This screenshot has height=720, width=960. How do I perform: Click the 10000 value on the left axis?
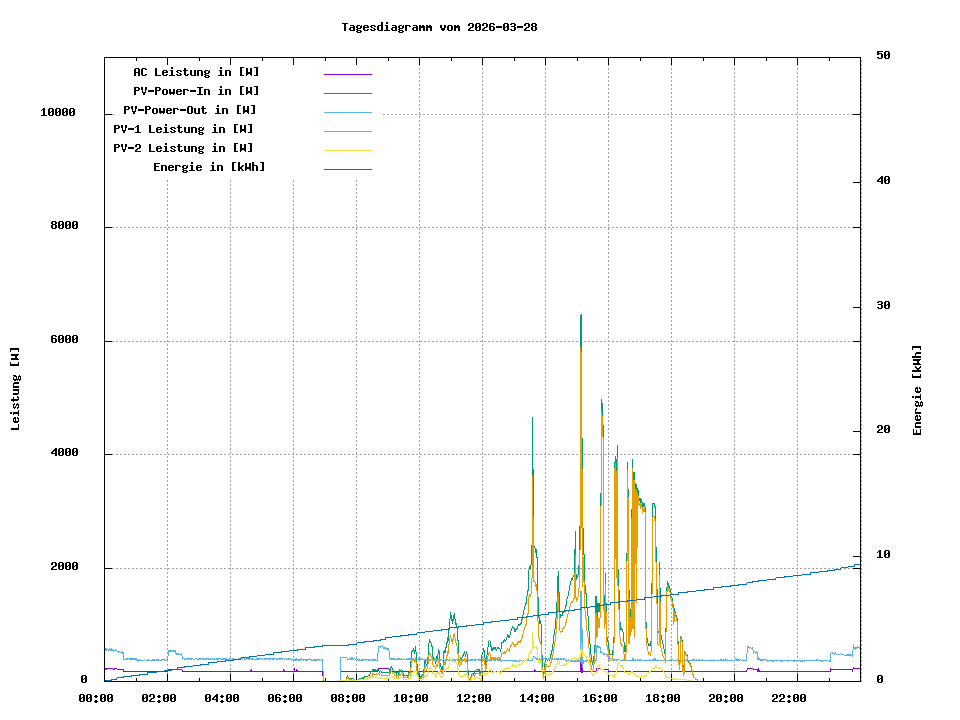tap(58, 113)
